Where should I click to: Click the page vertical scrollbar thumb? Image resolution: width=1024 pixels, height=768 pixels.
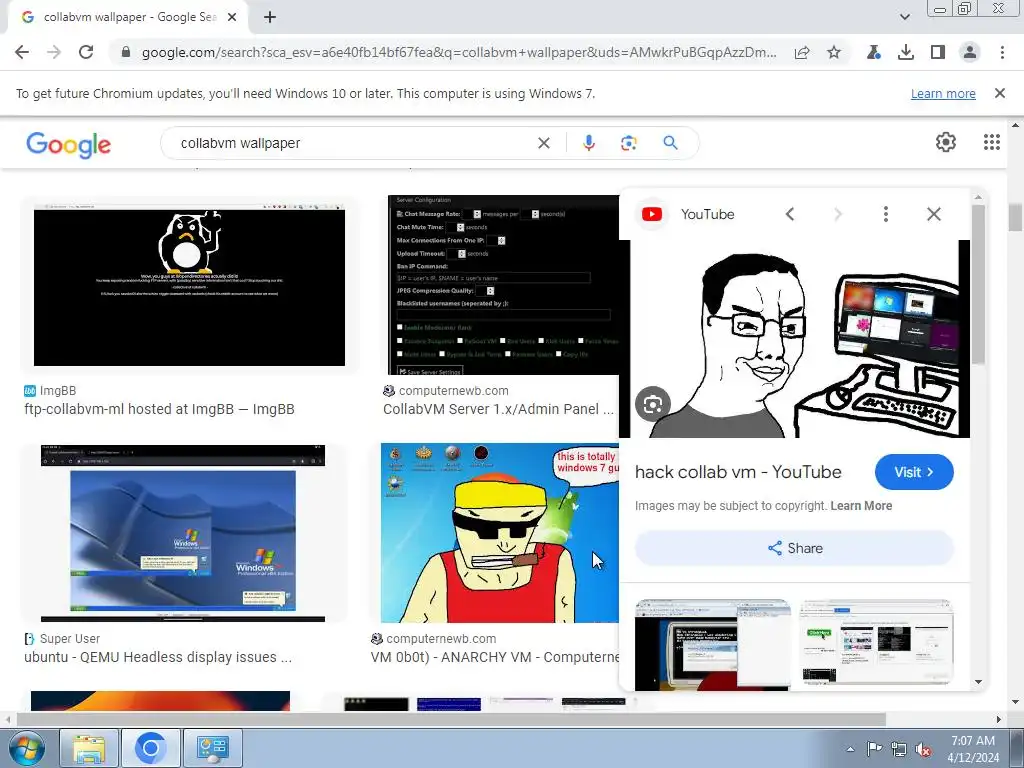[x=1015, y=217]
